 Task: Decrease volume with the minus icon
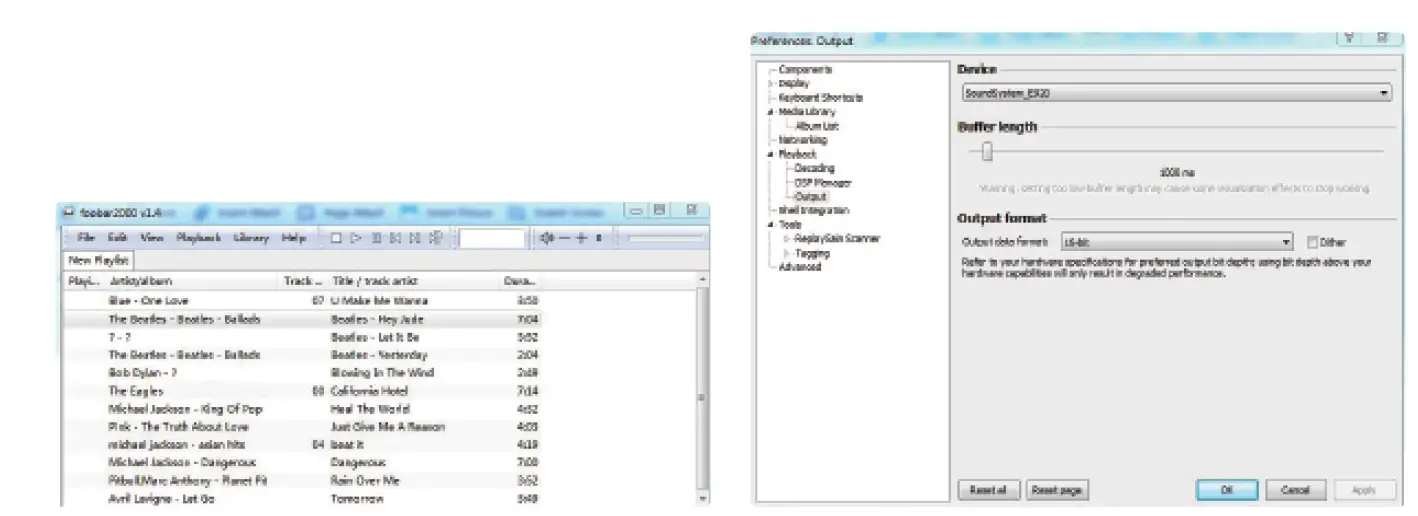(x=565, y=238)
